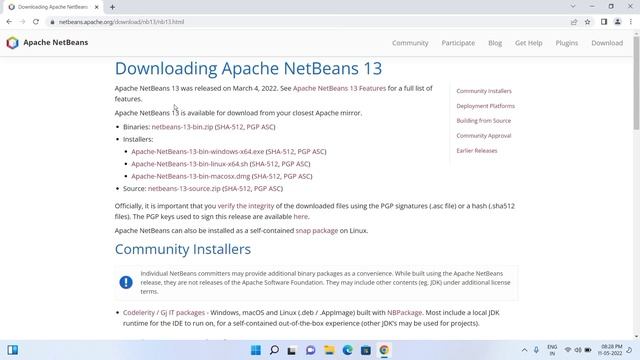The width and height of the screenshot is (640, 360).
Task: Bookmark page with the star icon
Action: pyautogui.click(x=587, y=22)
